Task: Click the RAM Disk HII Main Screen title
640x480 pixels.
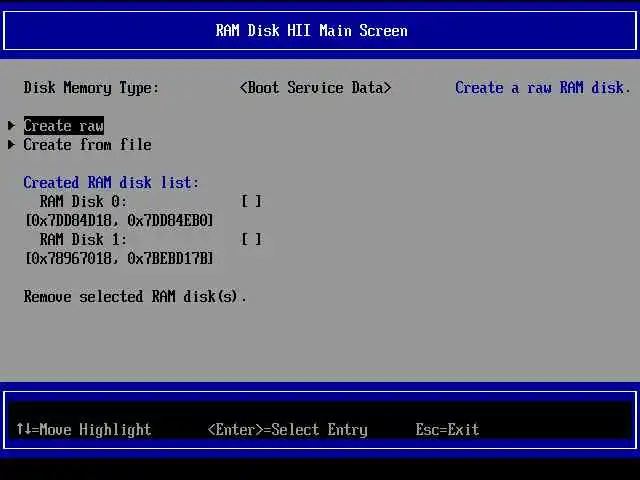Action: [311, 31]
